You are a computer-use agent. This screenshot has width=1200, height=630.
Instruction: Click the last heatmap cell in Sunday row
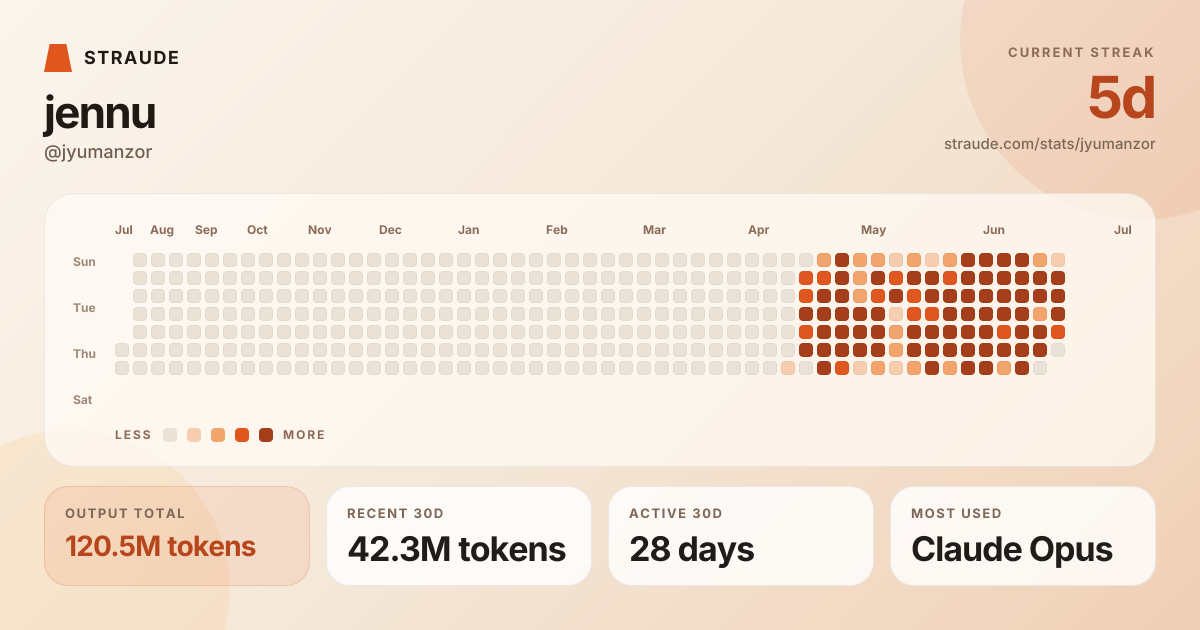tap(1058, 260)
